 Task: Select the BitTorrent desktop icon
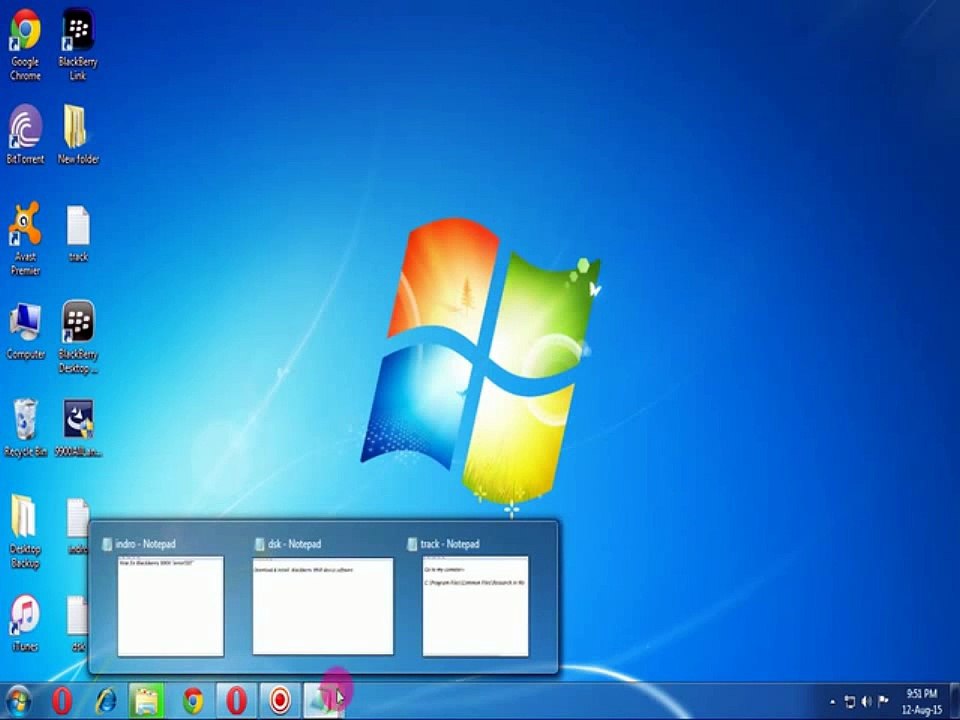click(x=25, y=135)
